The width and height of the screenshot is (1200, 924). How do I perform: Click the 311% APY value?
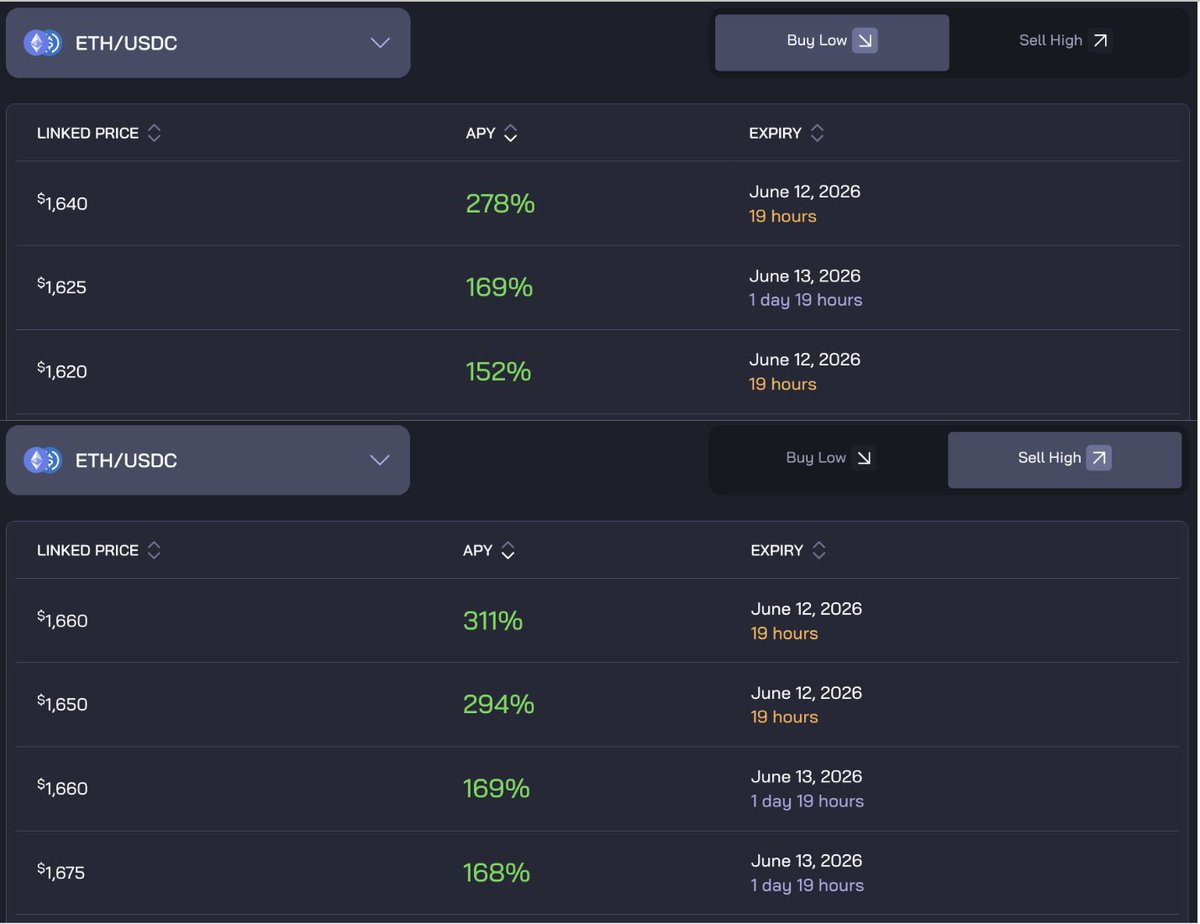[x=493, y=621]
